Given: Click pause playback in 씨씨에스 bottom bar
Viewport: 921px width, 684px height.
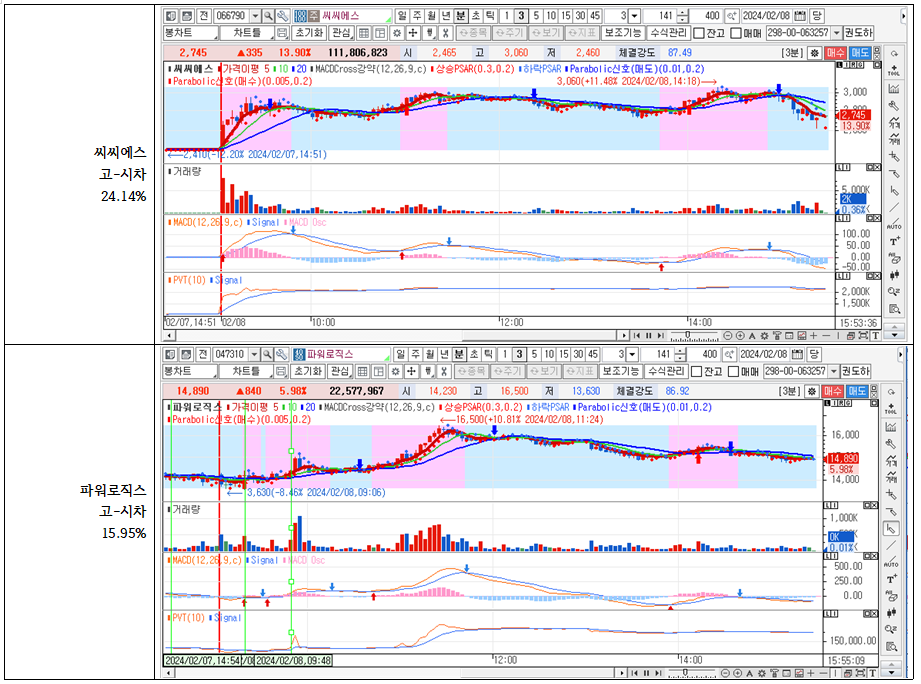Looking at the screenshot, I should point(648,336).
